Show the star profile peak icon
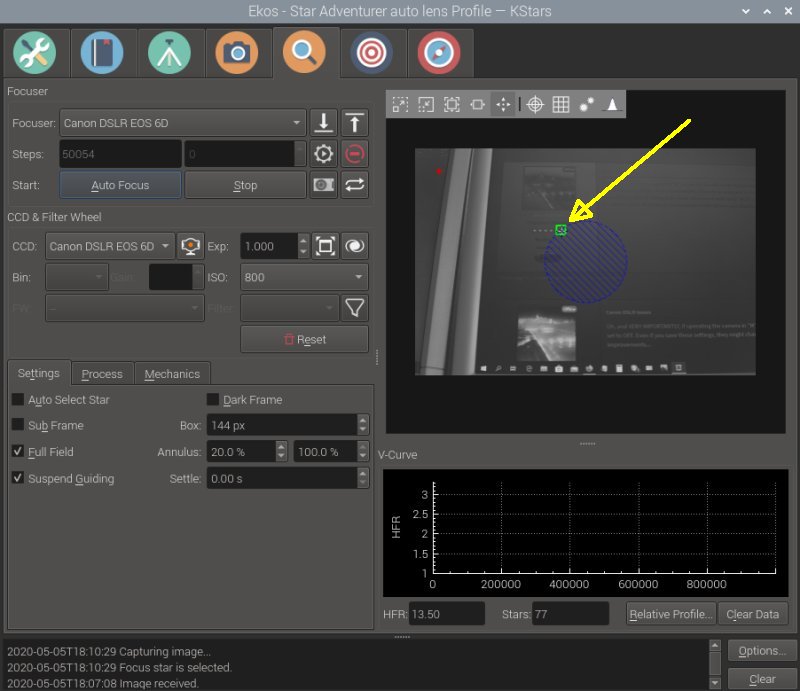Viewport: 800px width, 691px height. [x=612, y=105]
